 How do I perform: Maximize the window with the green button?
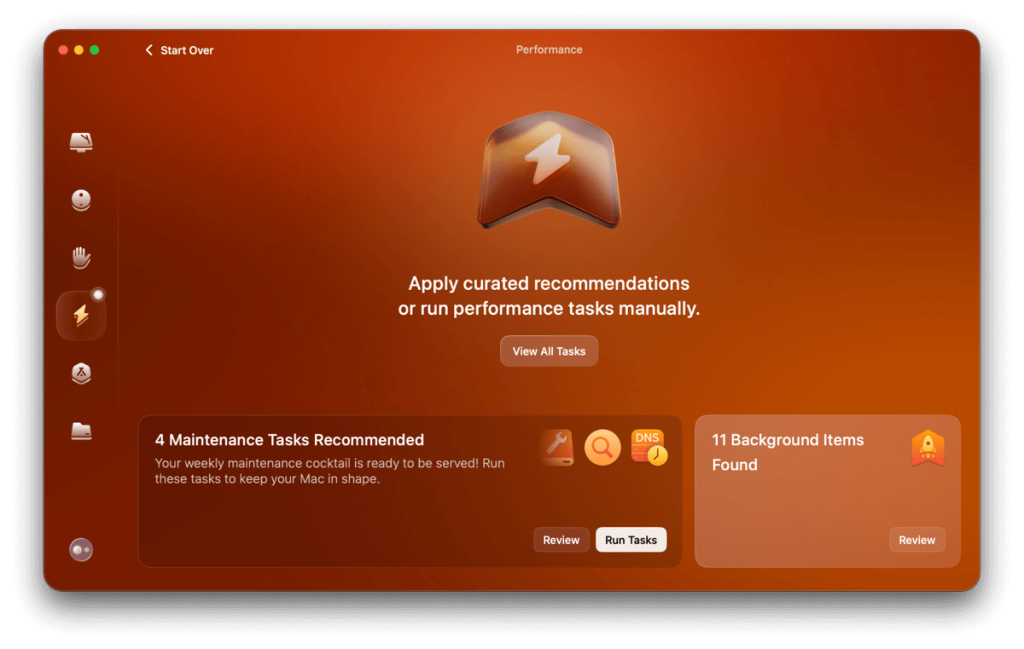point(95,50)
